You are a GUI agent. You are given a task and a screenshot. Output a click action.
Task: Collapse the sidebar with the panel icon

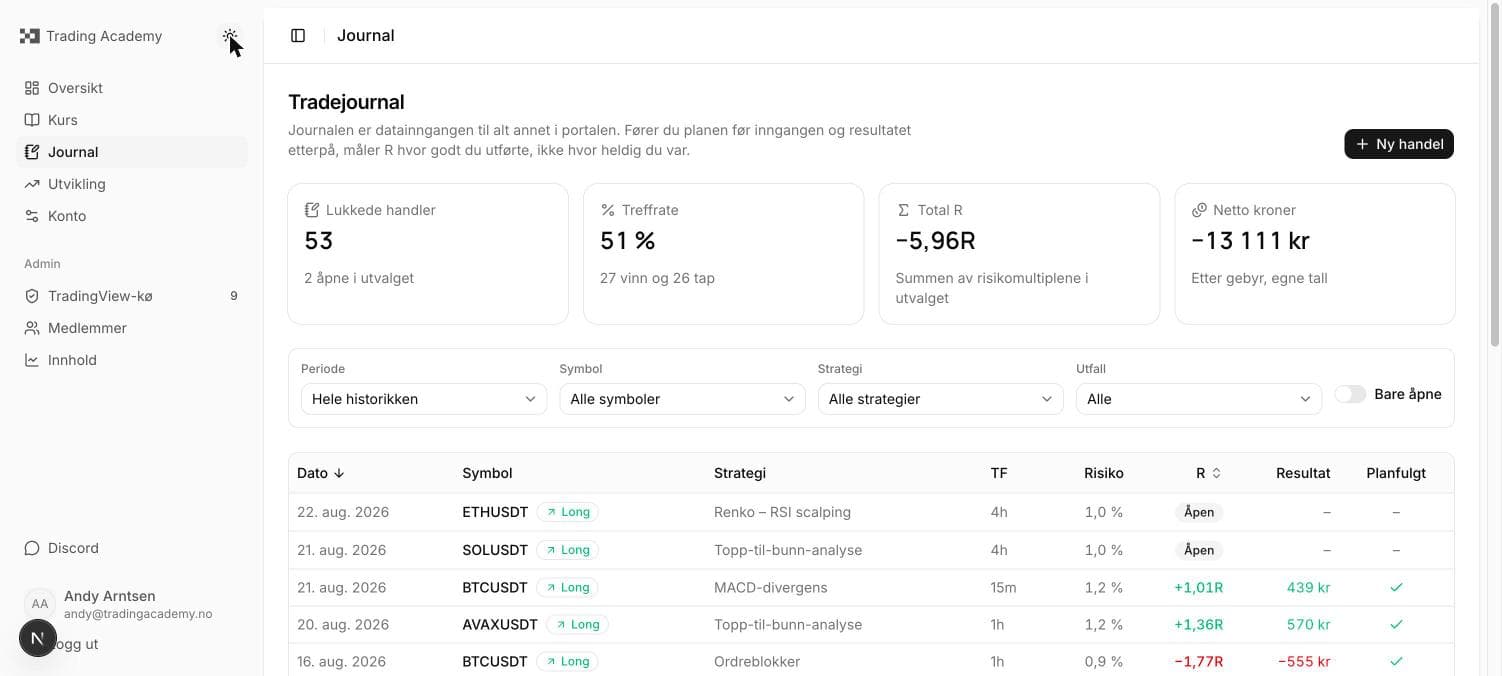298,36
